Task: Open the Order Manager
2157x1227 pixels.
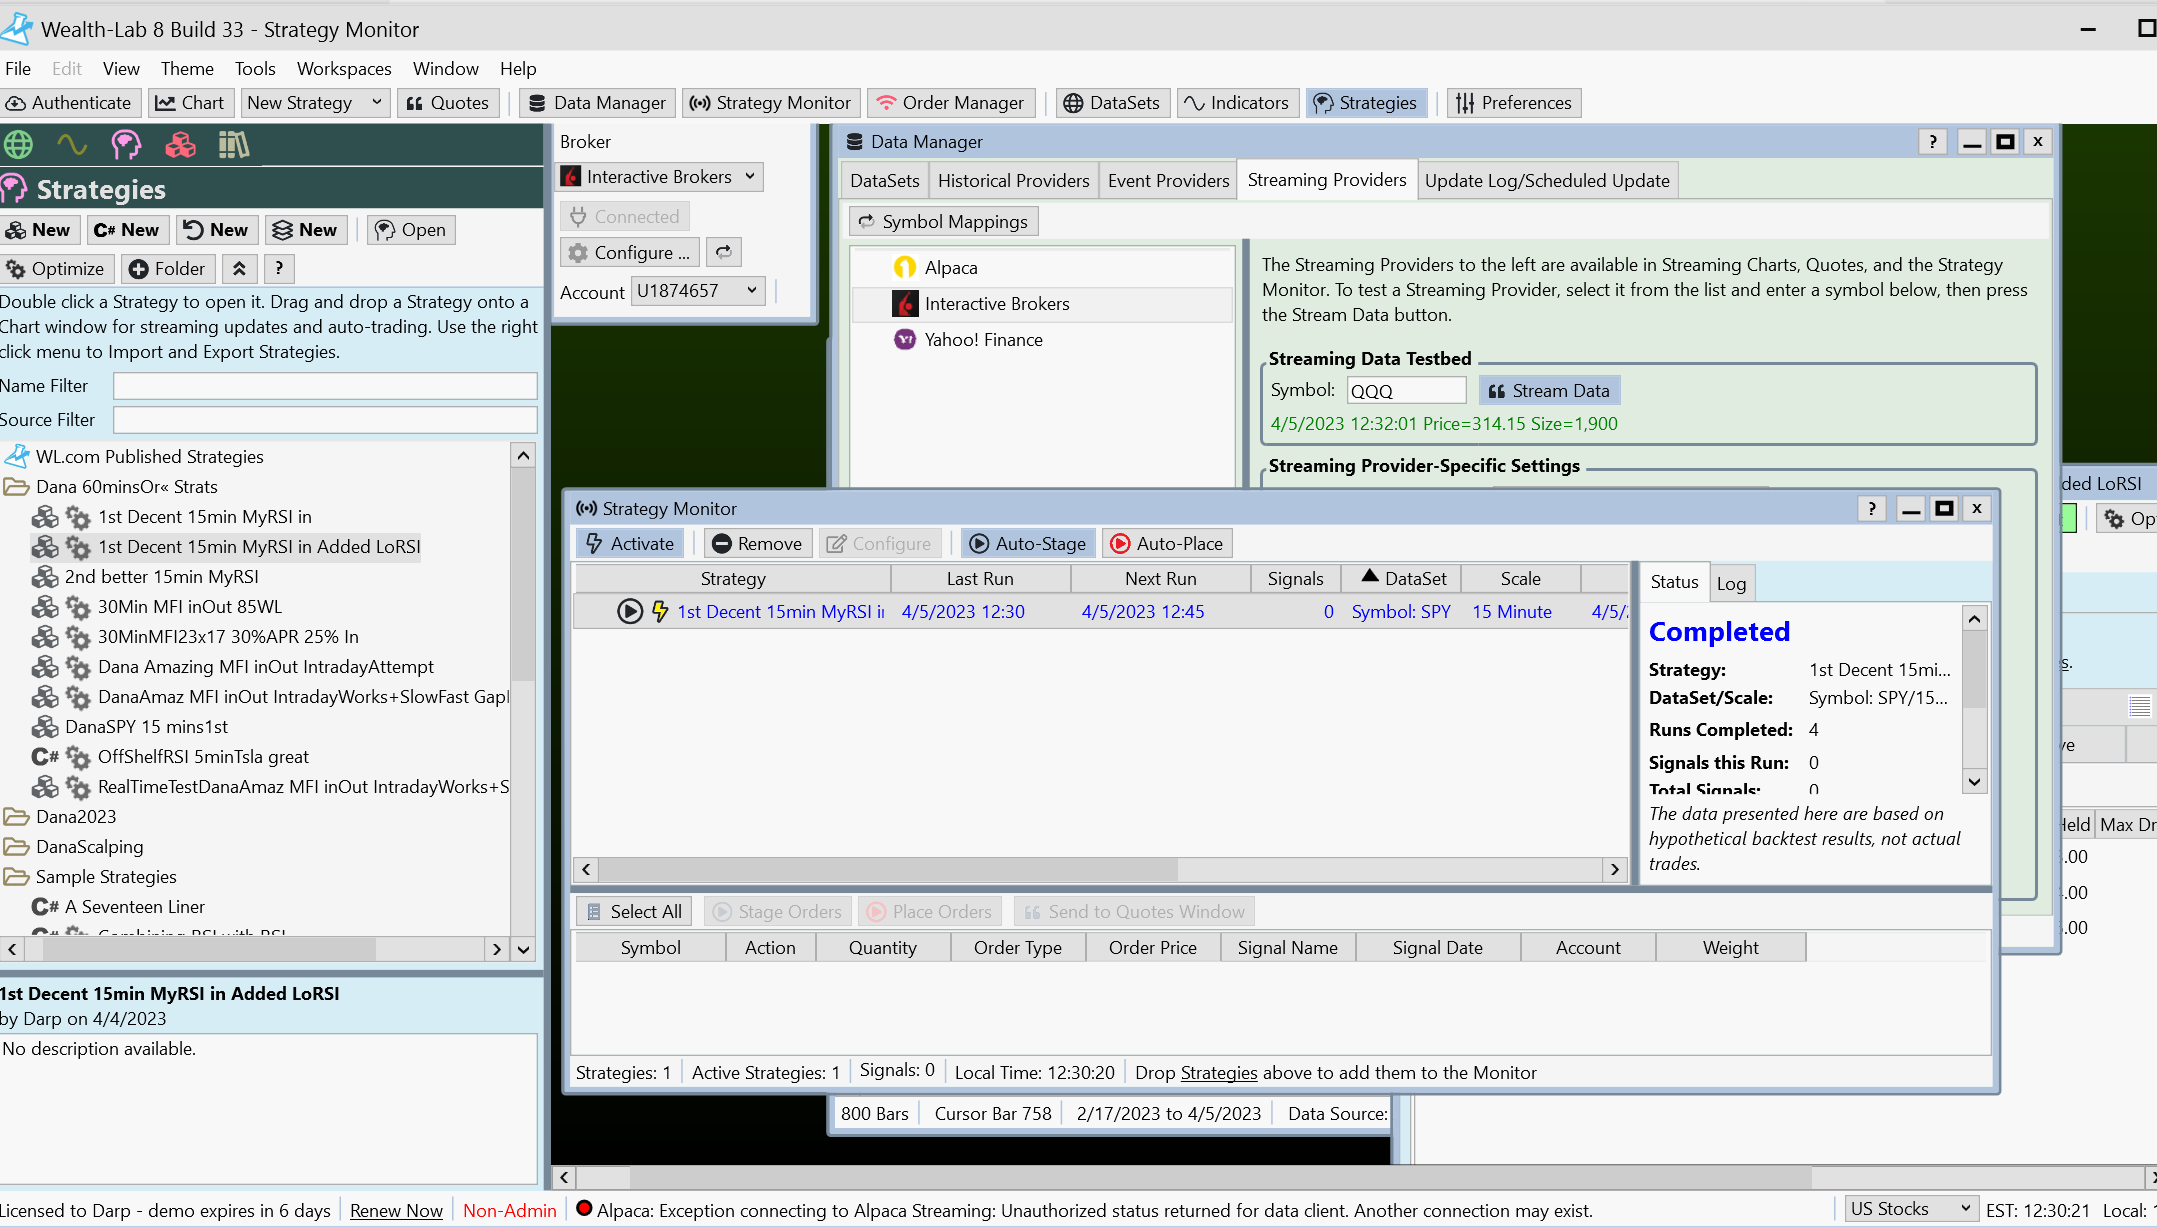Action: click(950, 103)
